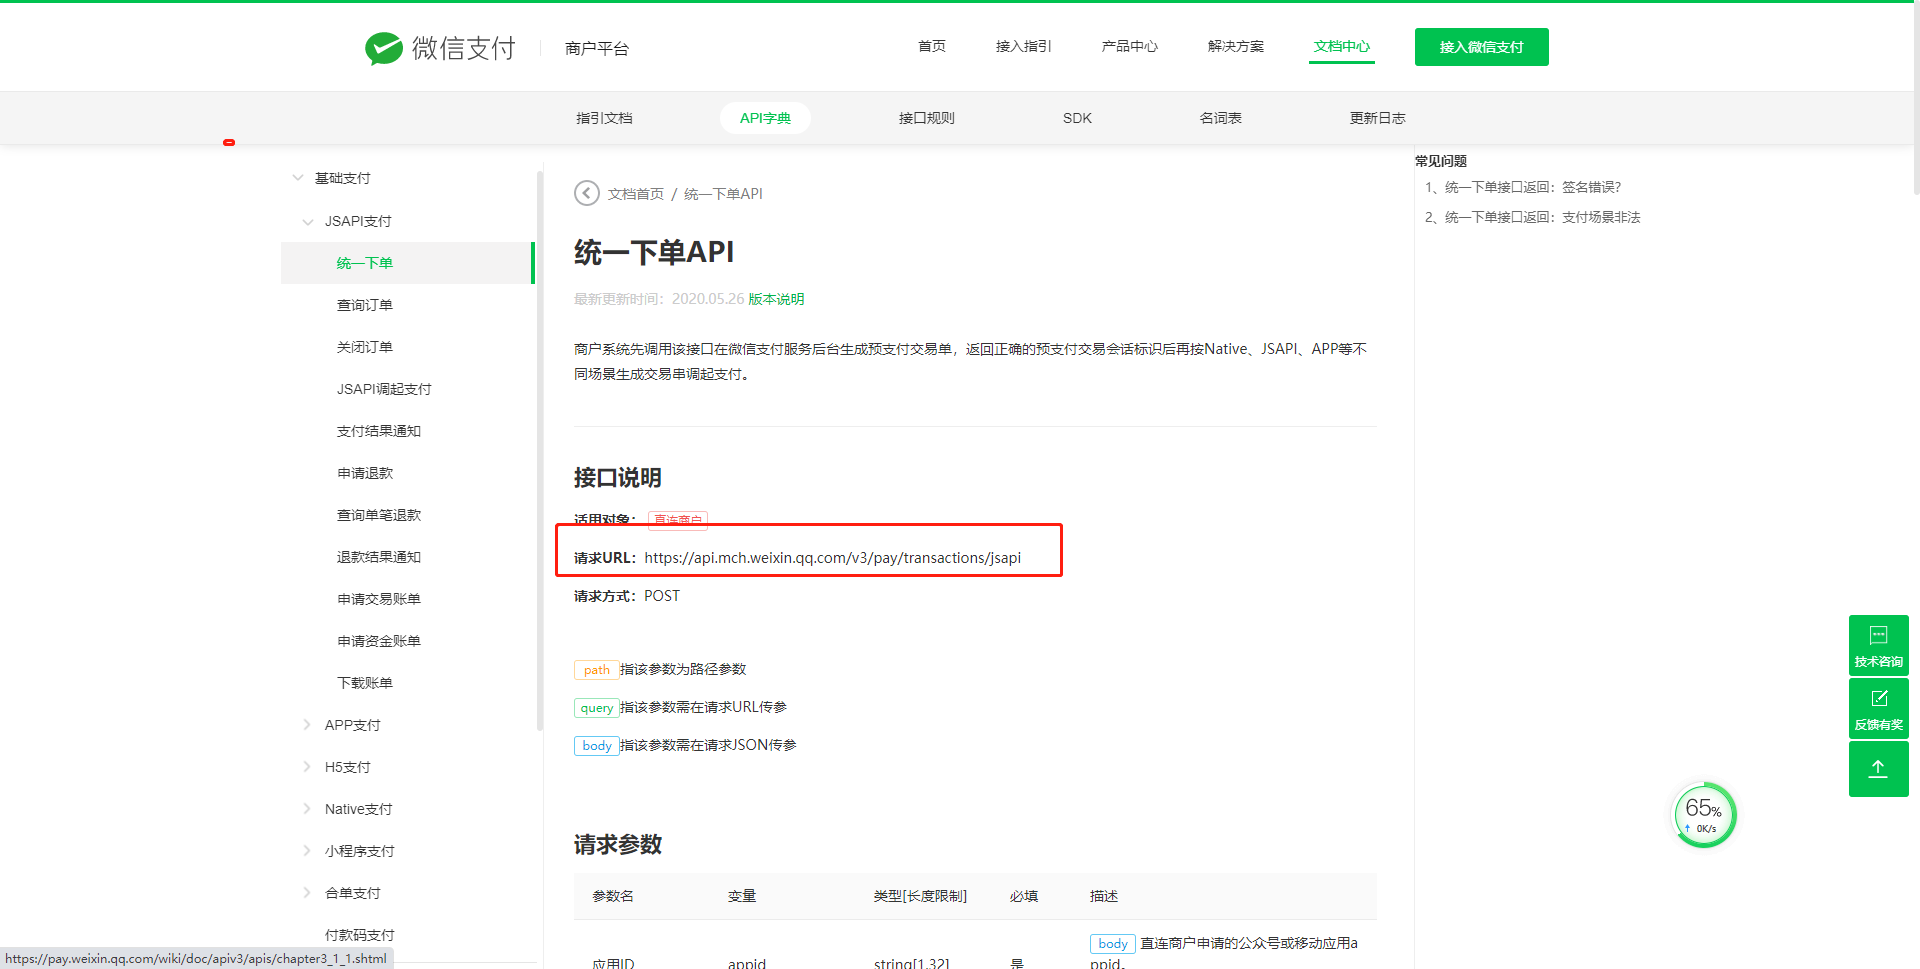This screenshot has height=969, width=1920.
Task: Select 下载账单 in the sidebar
Action: 365,683
